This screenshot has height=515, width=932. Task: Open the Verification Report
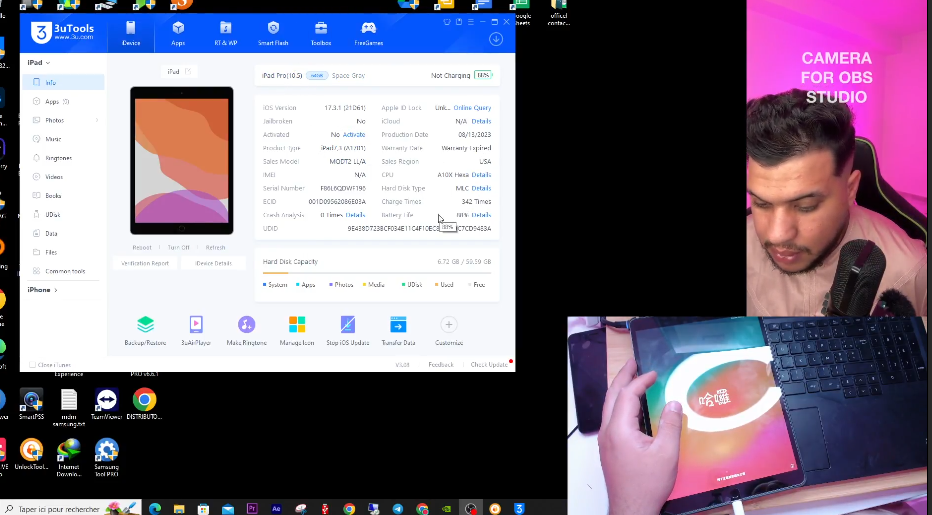click(x=145, y=263)
